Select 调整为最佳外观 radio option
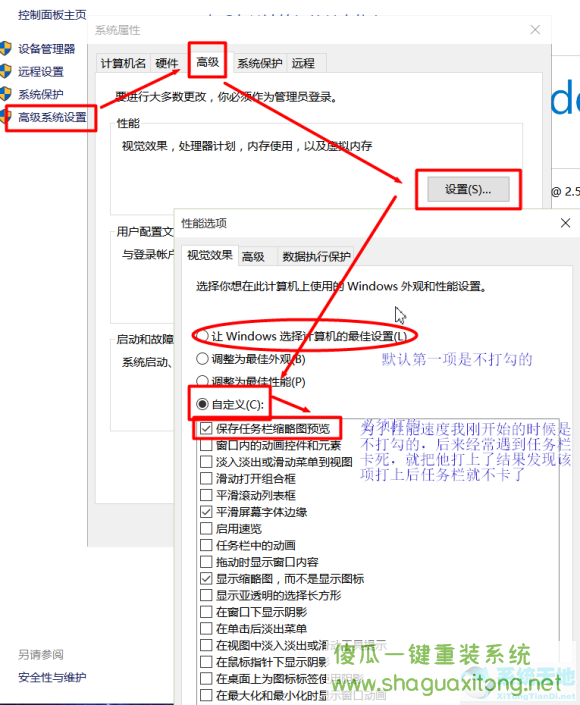 [202, 359]
